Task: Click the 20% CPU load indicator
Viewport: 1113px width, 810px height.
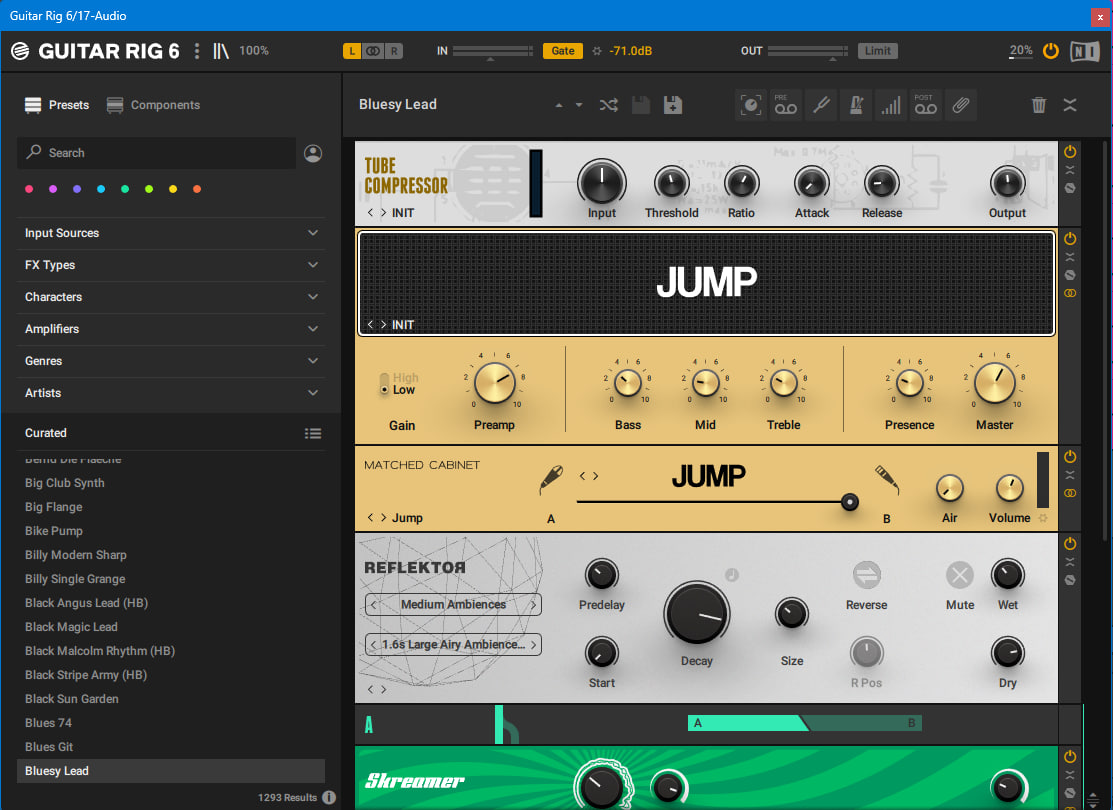Action: click(1021, 50)
